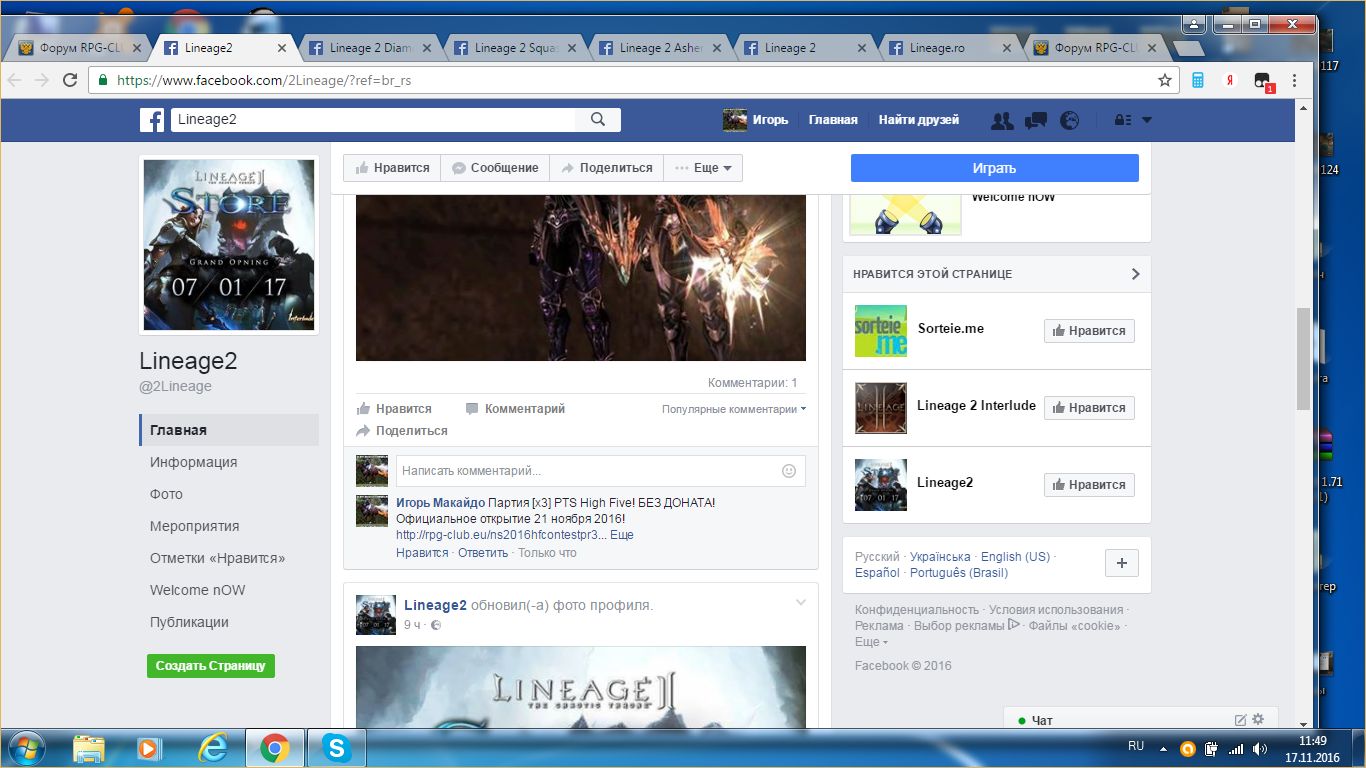
Task: Open Skype from taskbar
Action: (x=337, y=747)
